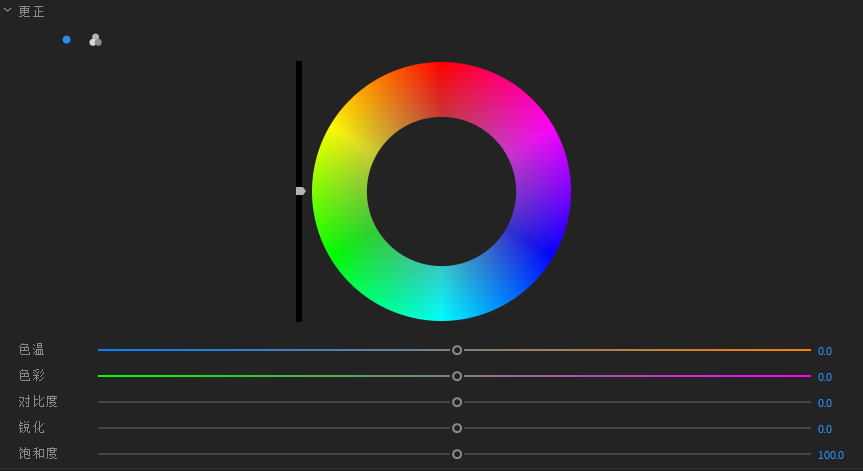The image size is (863, 471).
Task: Click the 色彩 slider handle
Action: tap(457, 376)
